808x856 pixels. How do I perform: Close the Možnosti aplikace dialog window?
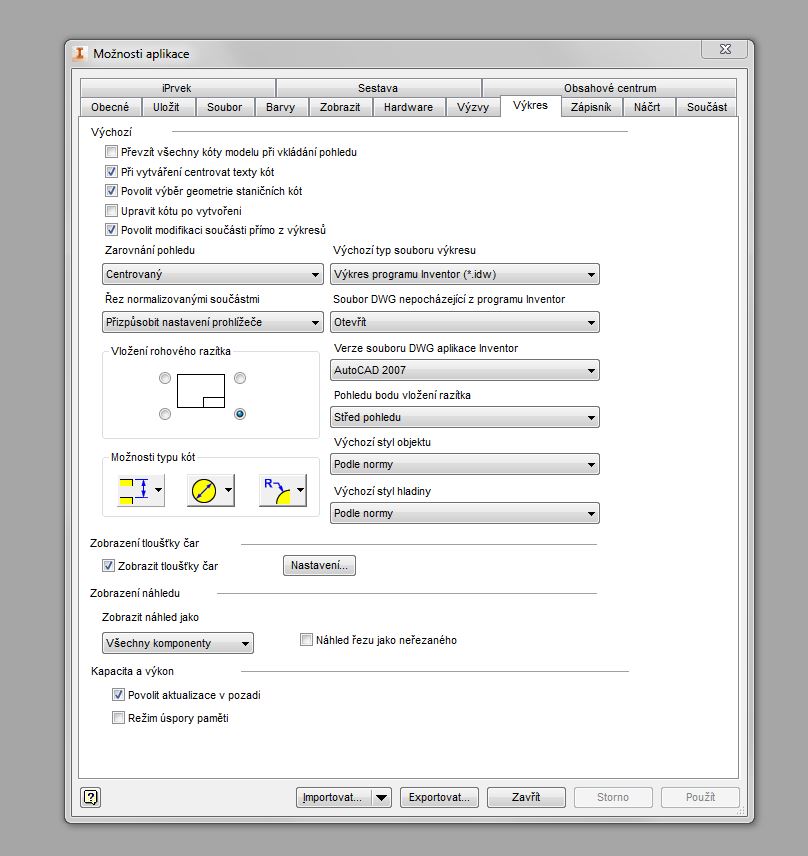click(x=725, y=49)
